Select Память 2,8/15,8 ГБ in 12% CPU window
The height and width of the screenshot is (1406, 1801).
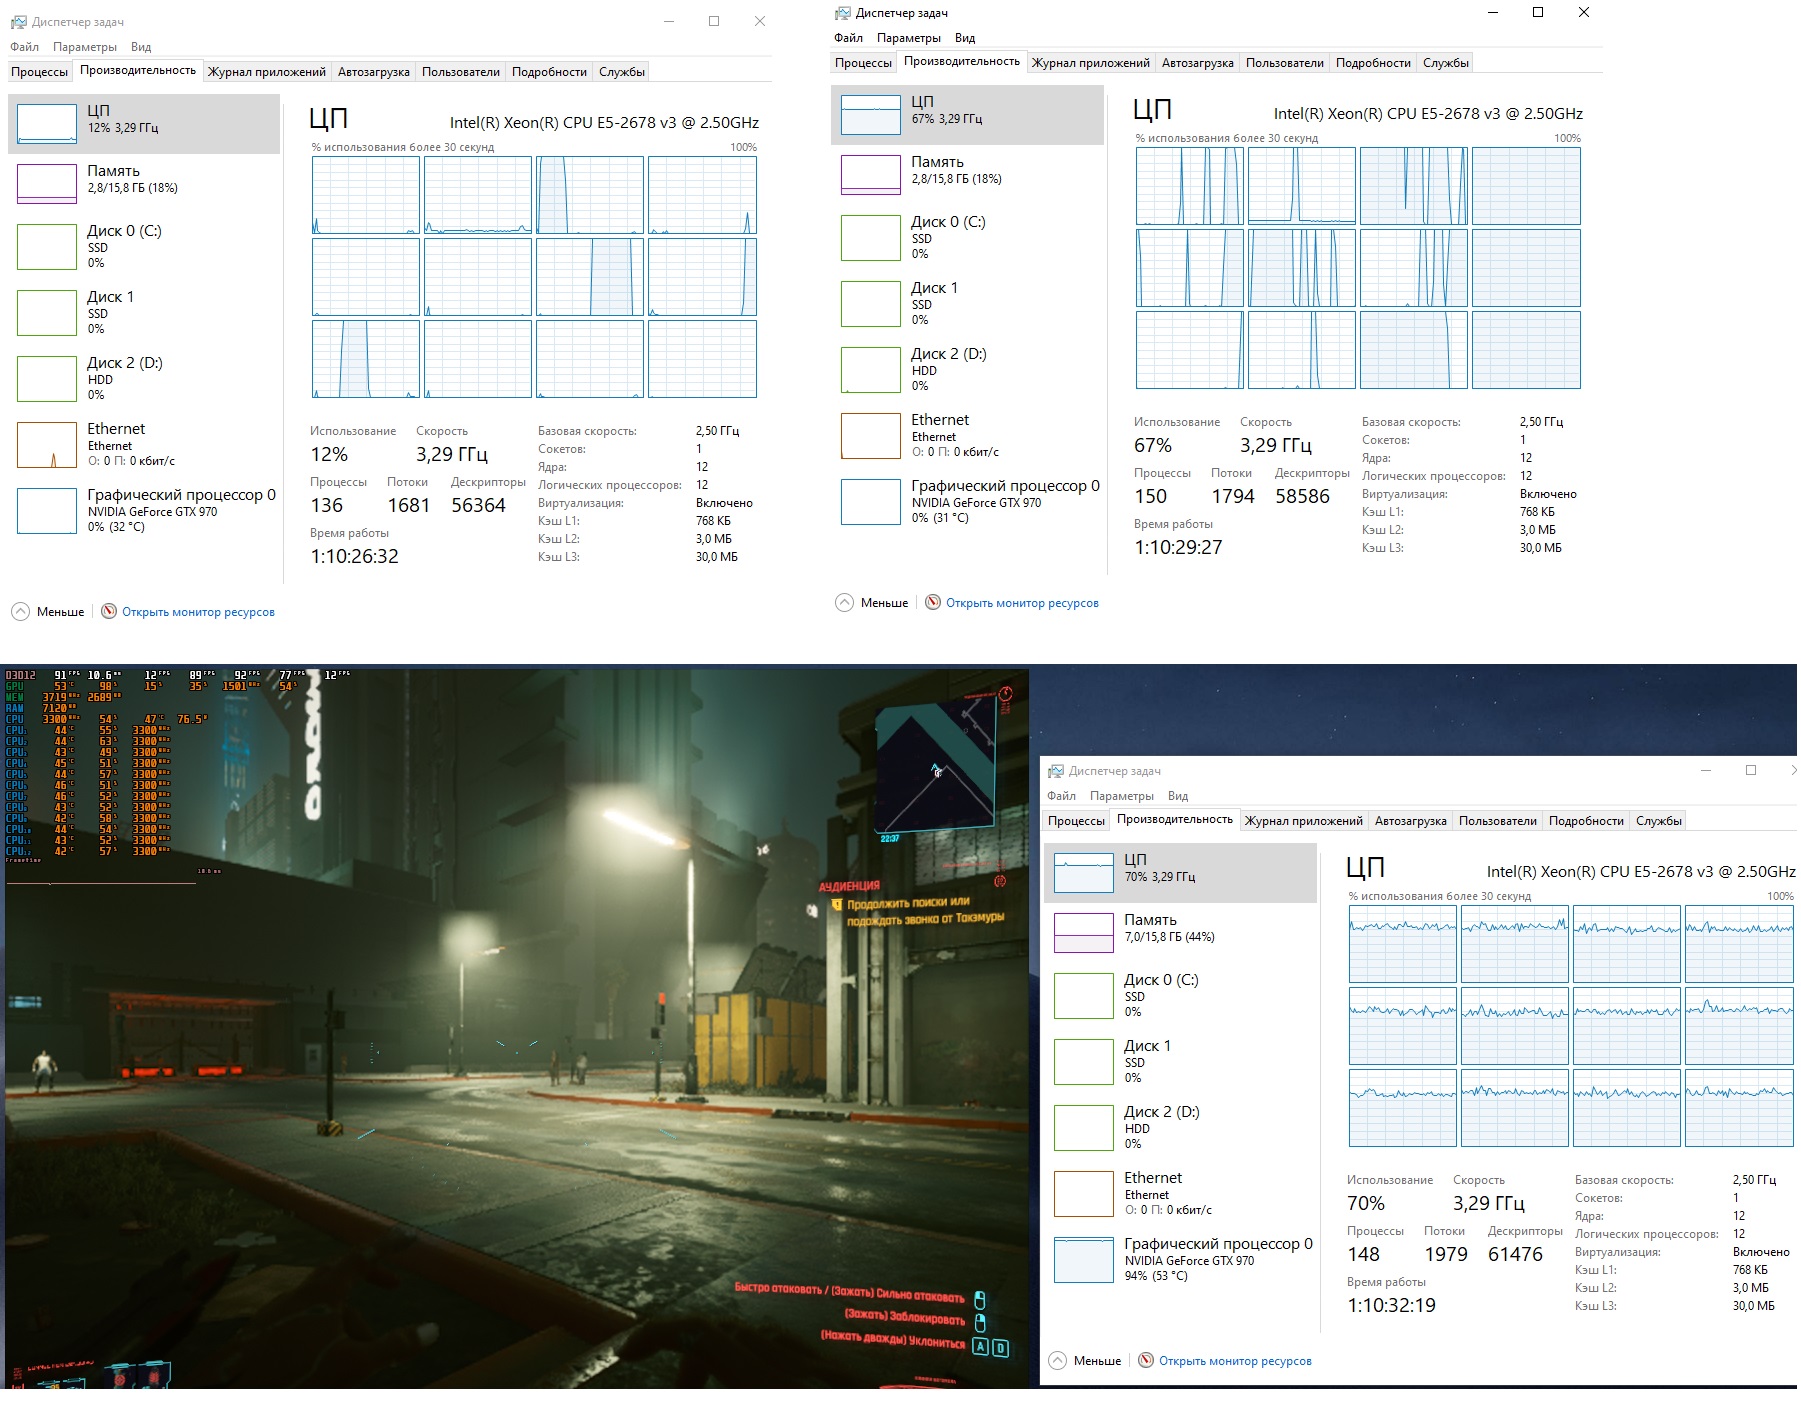tap(144, 184)
